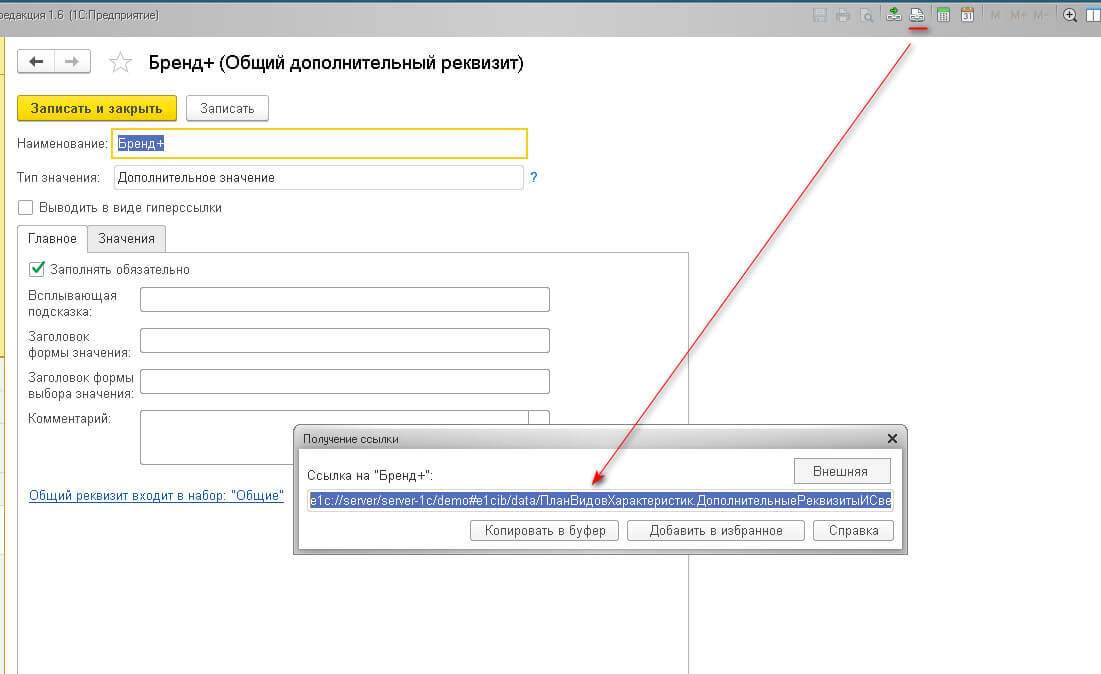
Task: Click the zoom magnifier icon in toolbar
Action: [1070, 15]
